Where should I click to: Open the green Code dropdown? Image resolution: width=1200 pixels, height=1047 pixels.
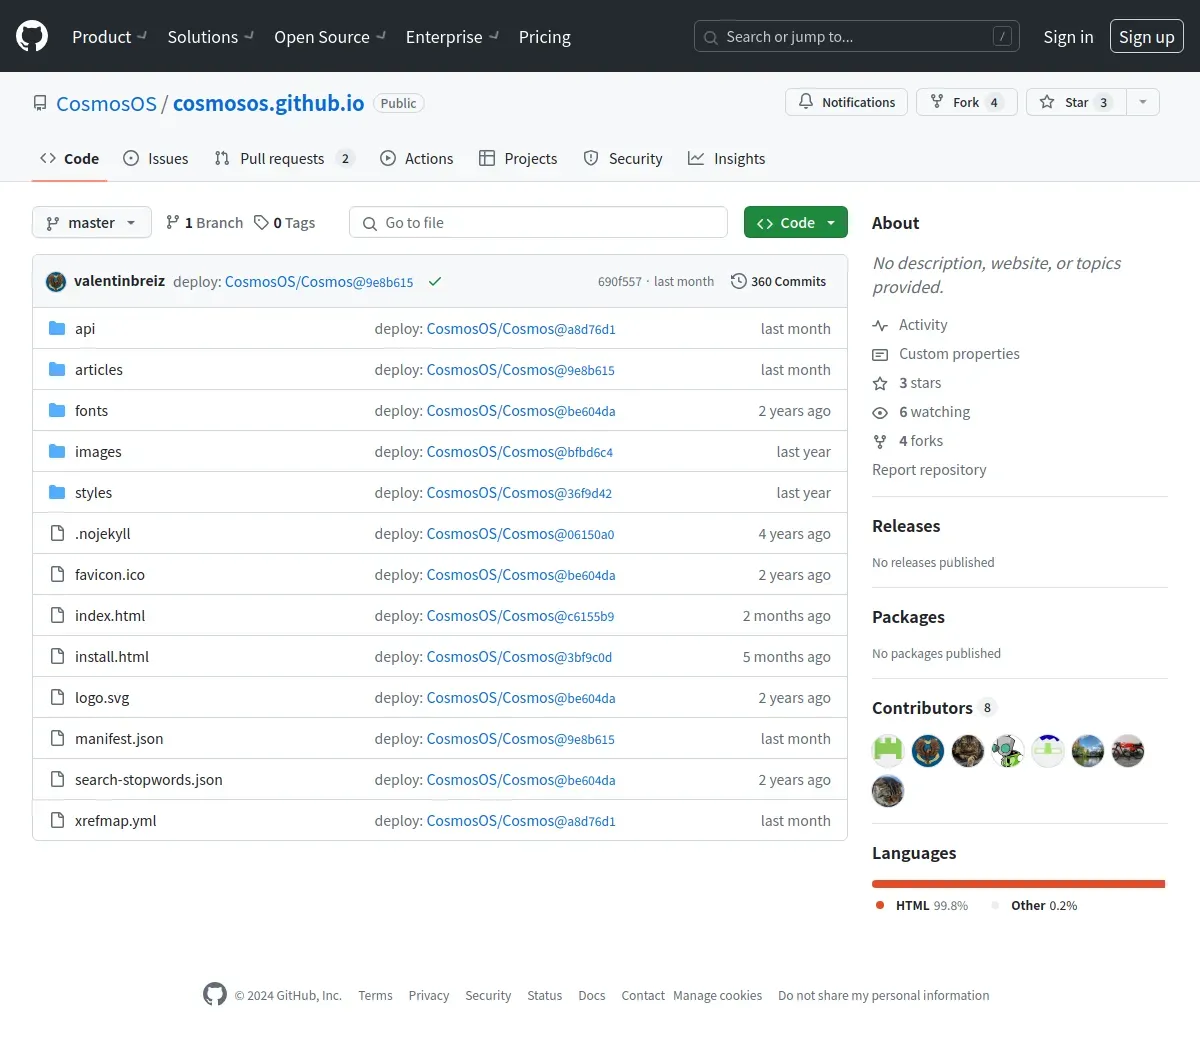point(796,222)
